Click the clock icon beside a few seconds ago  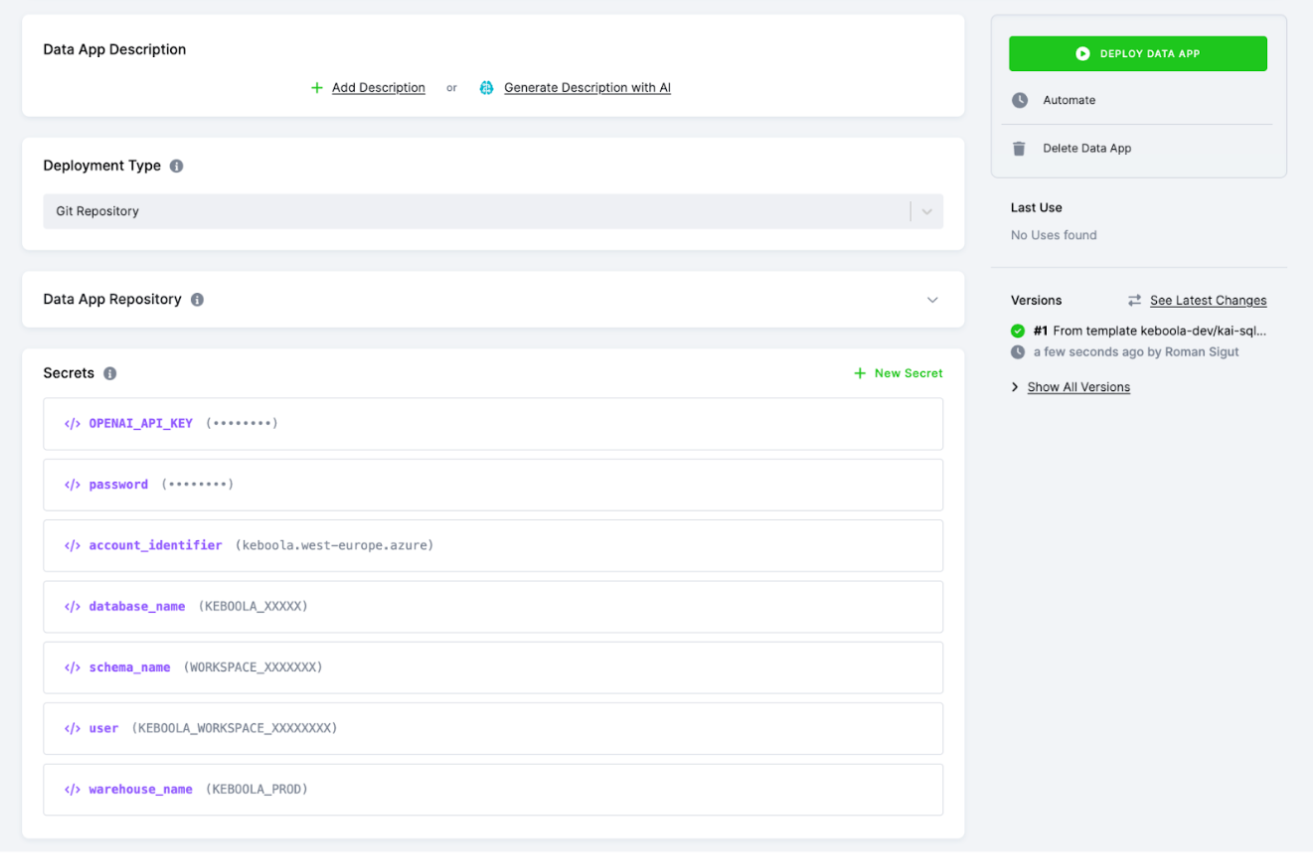(1018, 352)
